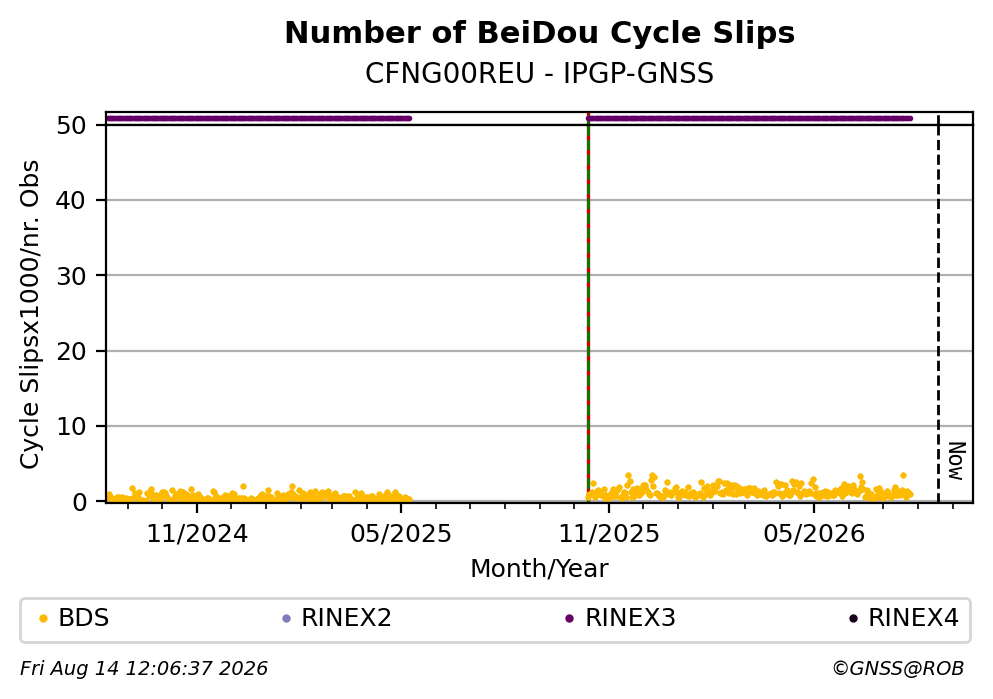Click the dashed Now marker line
This screenshot has height=699, width=993.
pyautogui.click(x=938, y=307)
